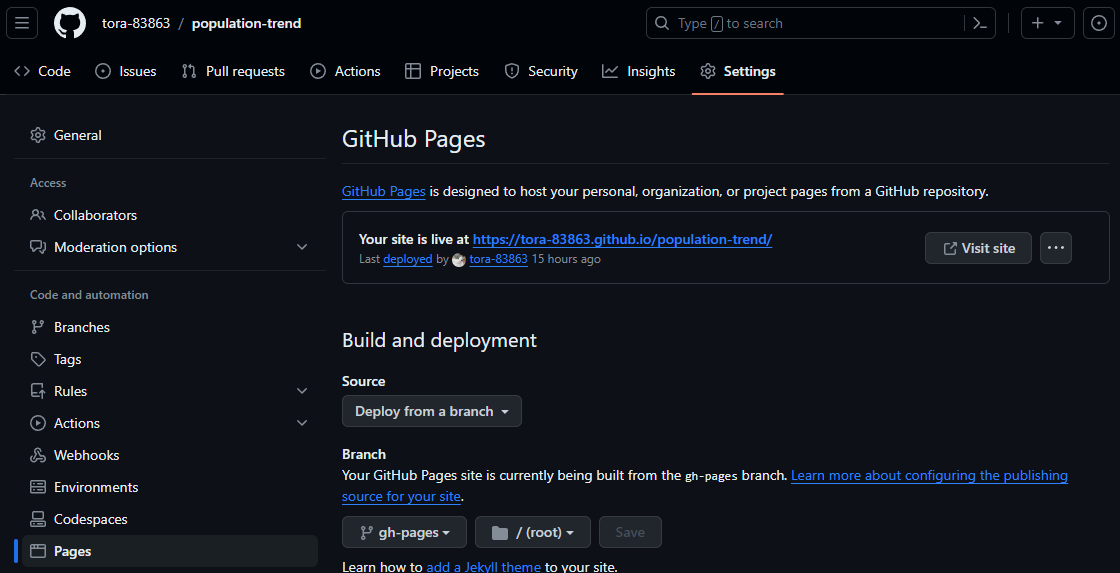Expand the Actions sidebar section chevron
Image resolution: width=1120 pixels, height=573 pixels.
[302, 423]
